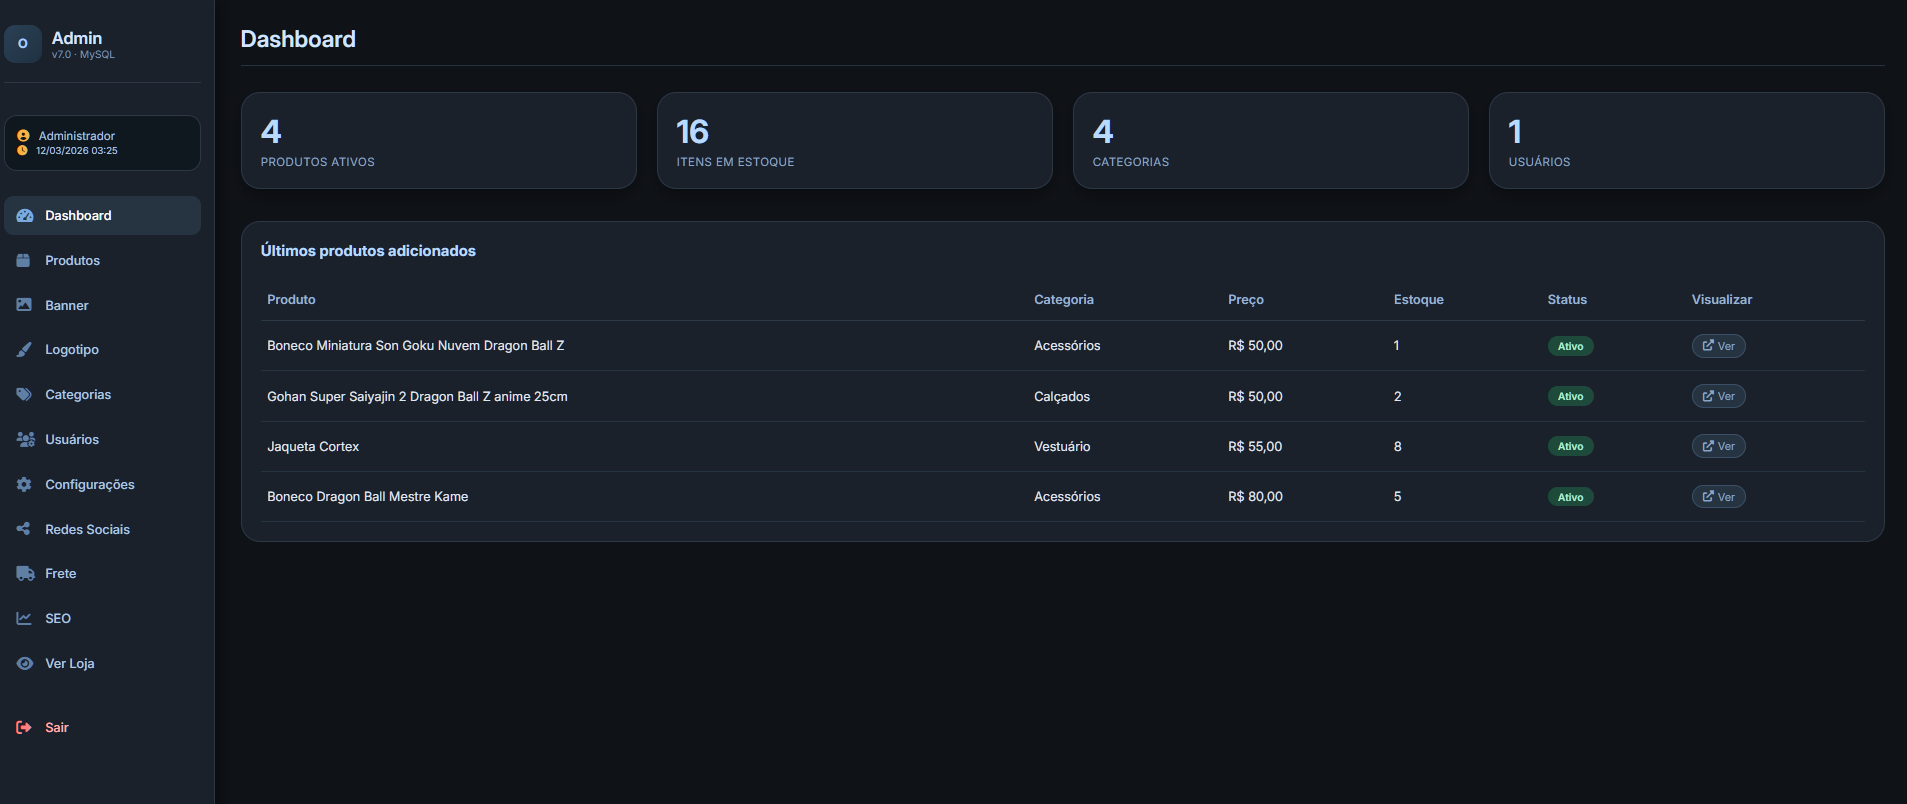Click the Ativo badge for Jaqueta Cortex
Image resolution: width=1907 pixels, height=804 pixels.
pos(1570,446)
